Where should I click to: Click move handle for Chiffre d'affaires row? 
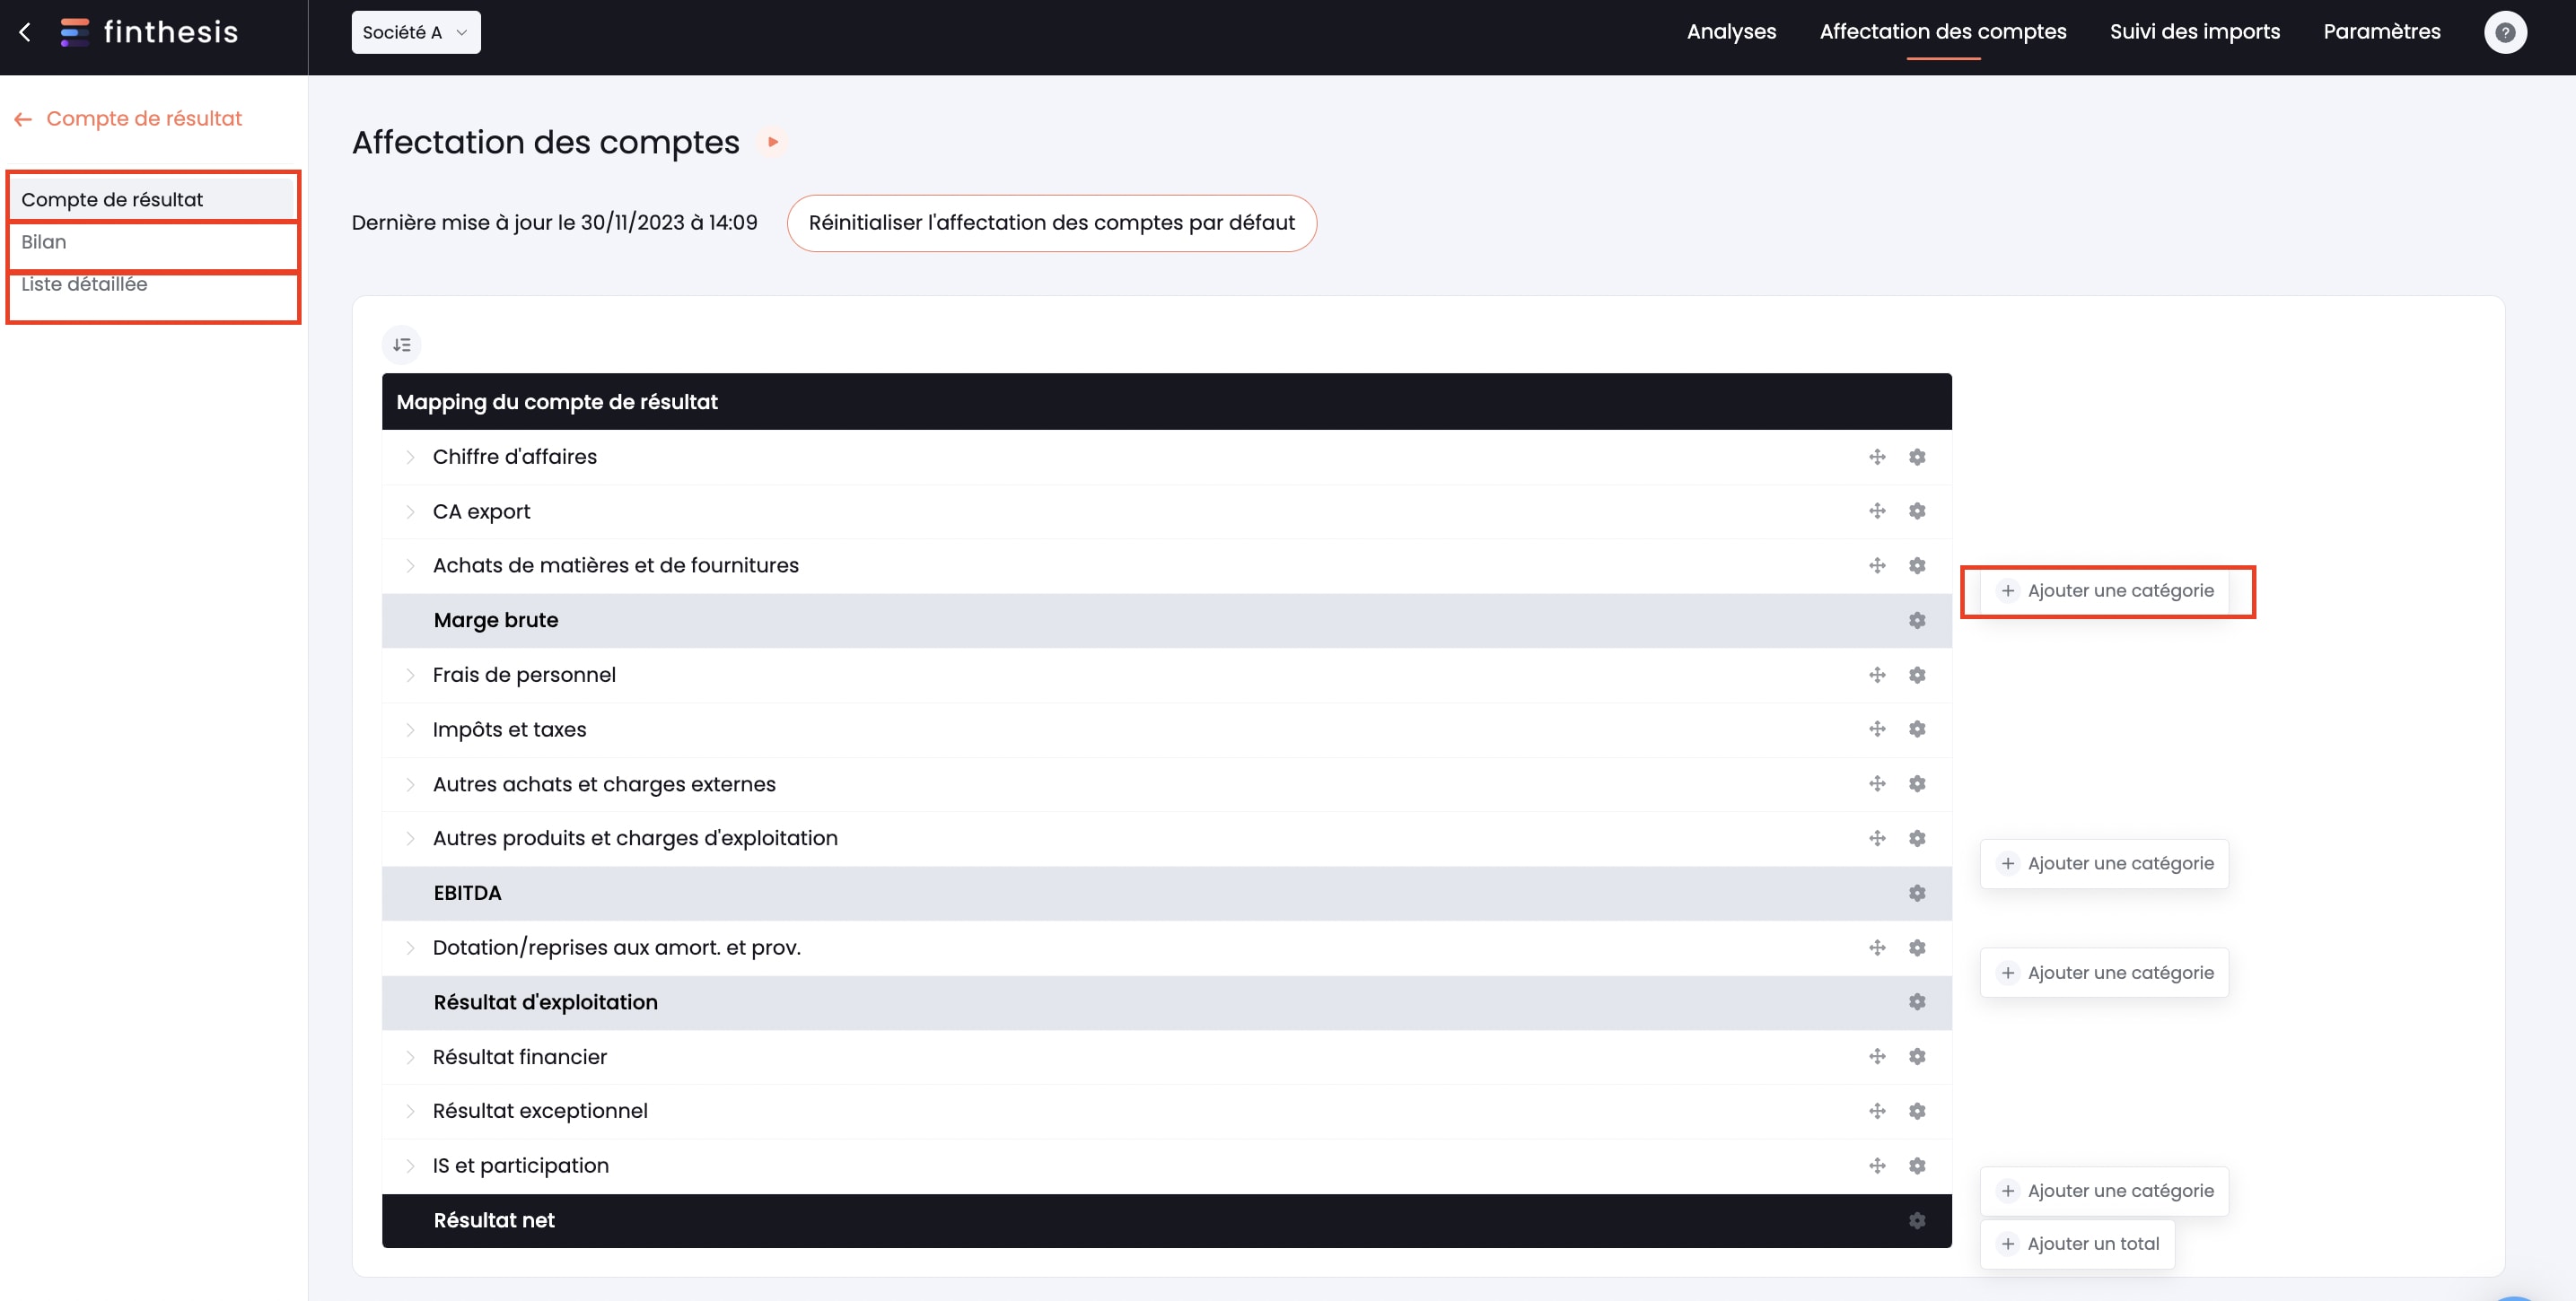(x=1877, y=457)
